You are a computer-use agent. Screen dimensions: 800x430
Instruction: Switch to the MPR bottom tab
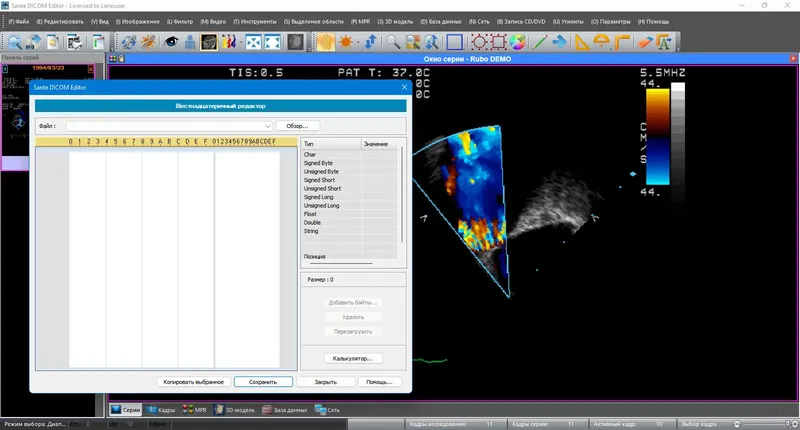pos(195,410)
